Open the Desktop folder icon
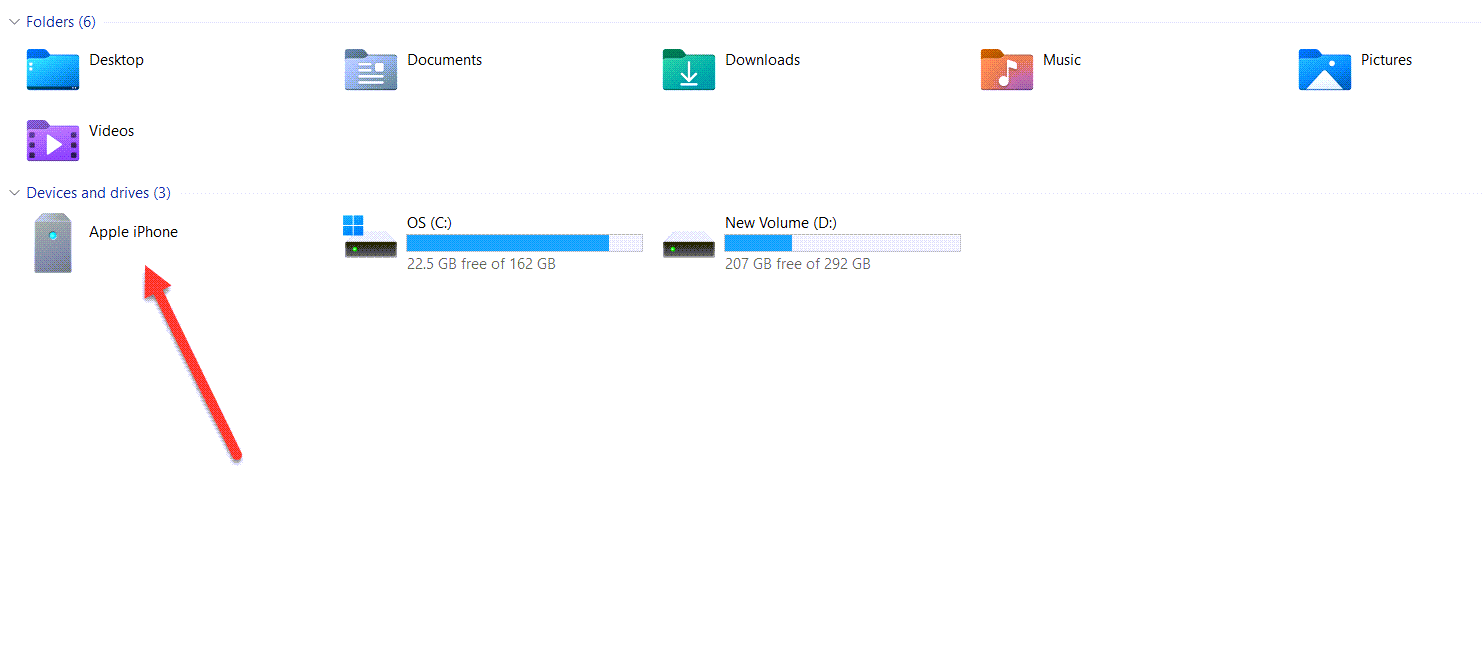The width and height of the screenshot is (1482, 656). coord(52,70)
